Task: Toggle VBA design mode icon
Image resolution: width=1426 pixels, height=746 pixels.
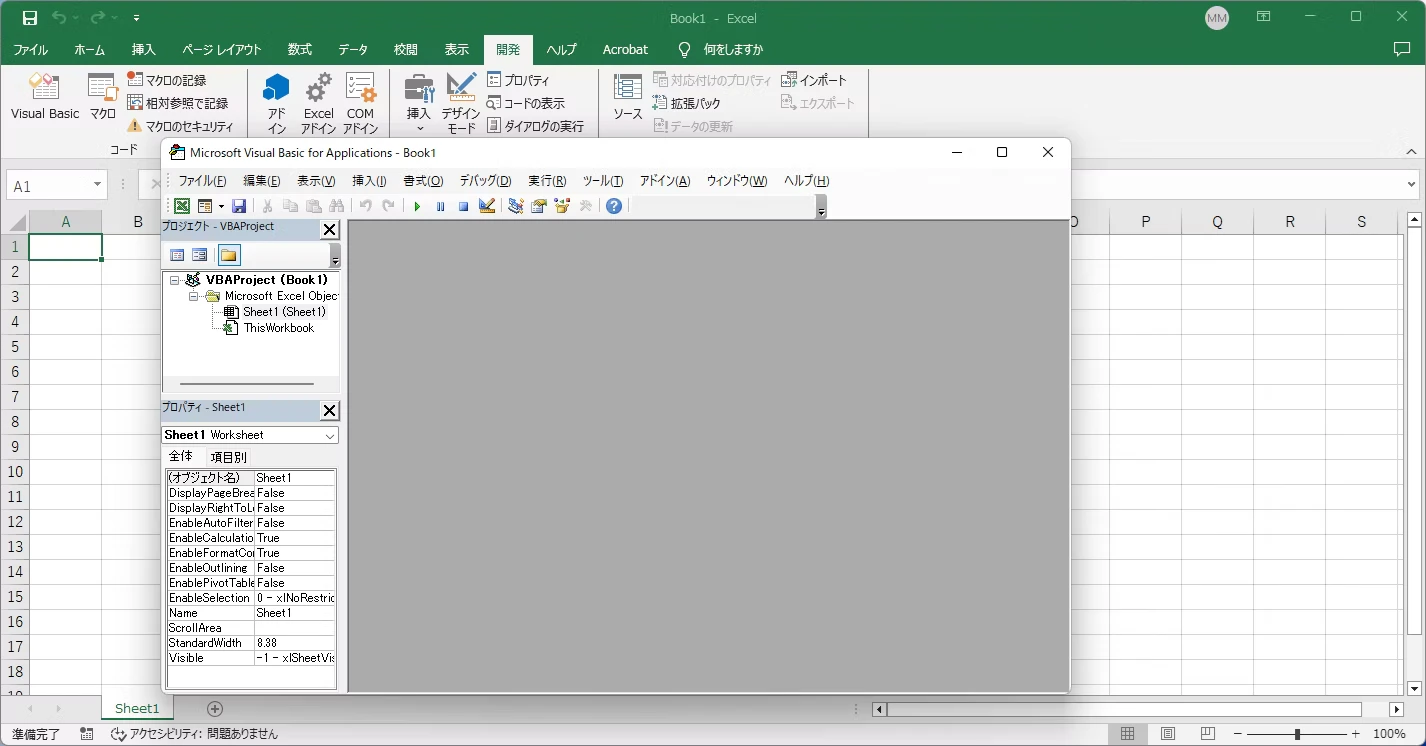Action: tap(487, 206)
